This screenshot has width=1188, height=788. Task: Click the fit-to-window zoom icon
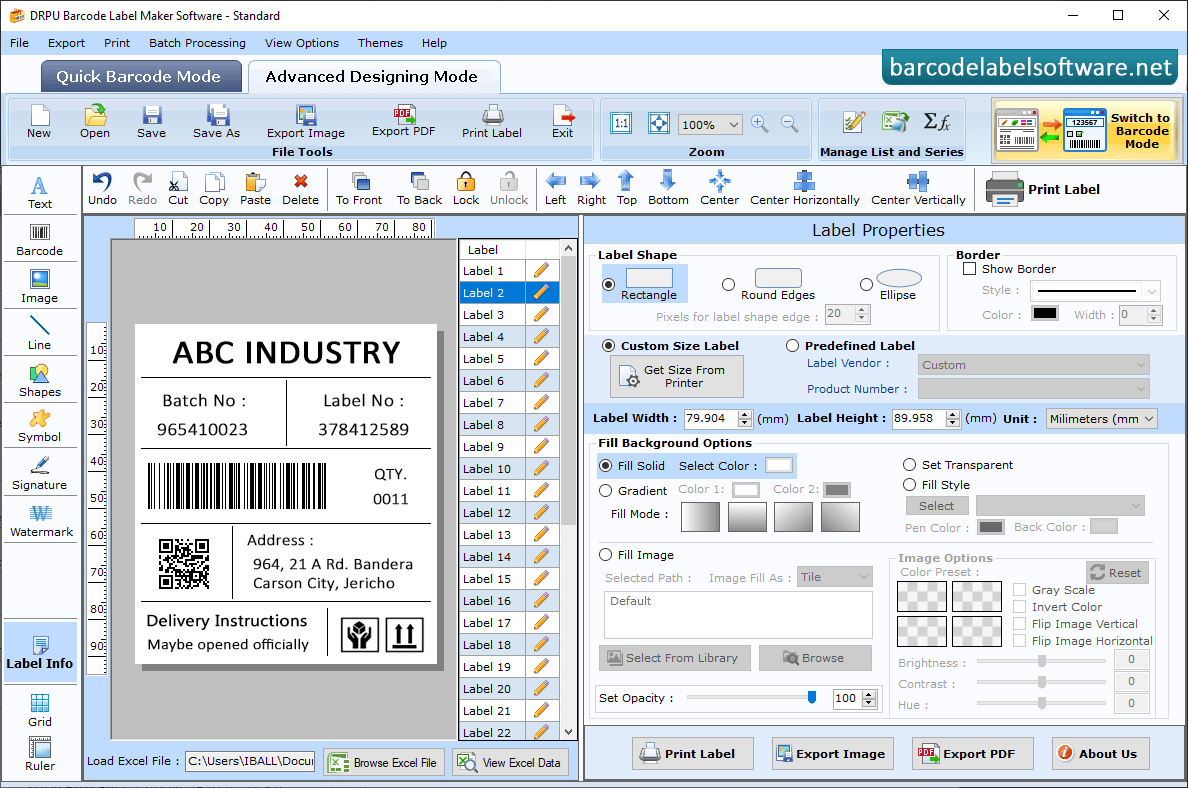coord(658,123)
